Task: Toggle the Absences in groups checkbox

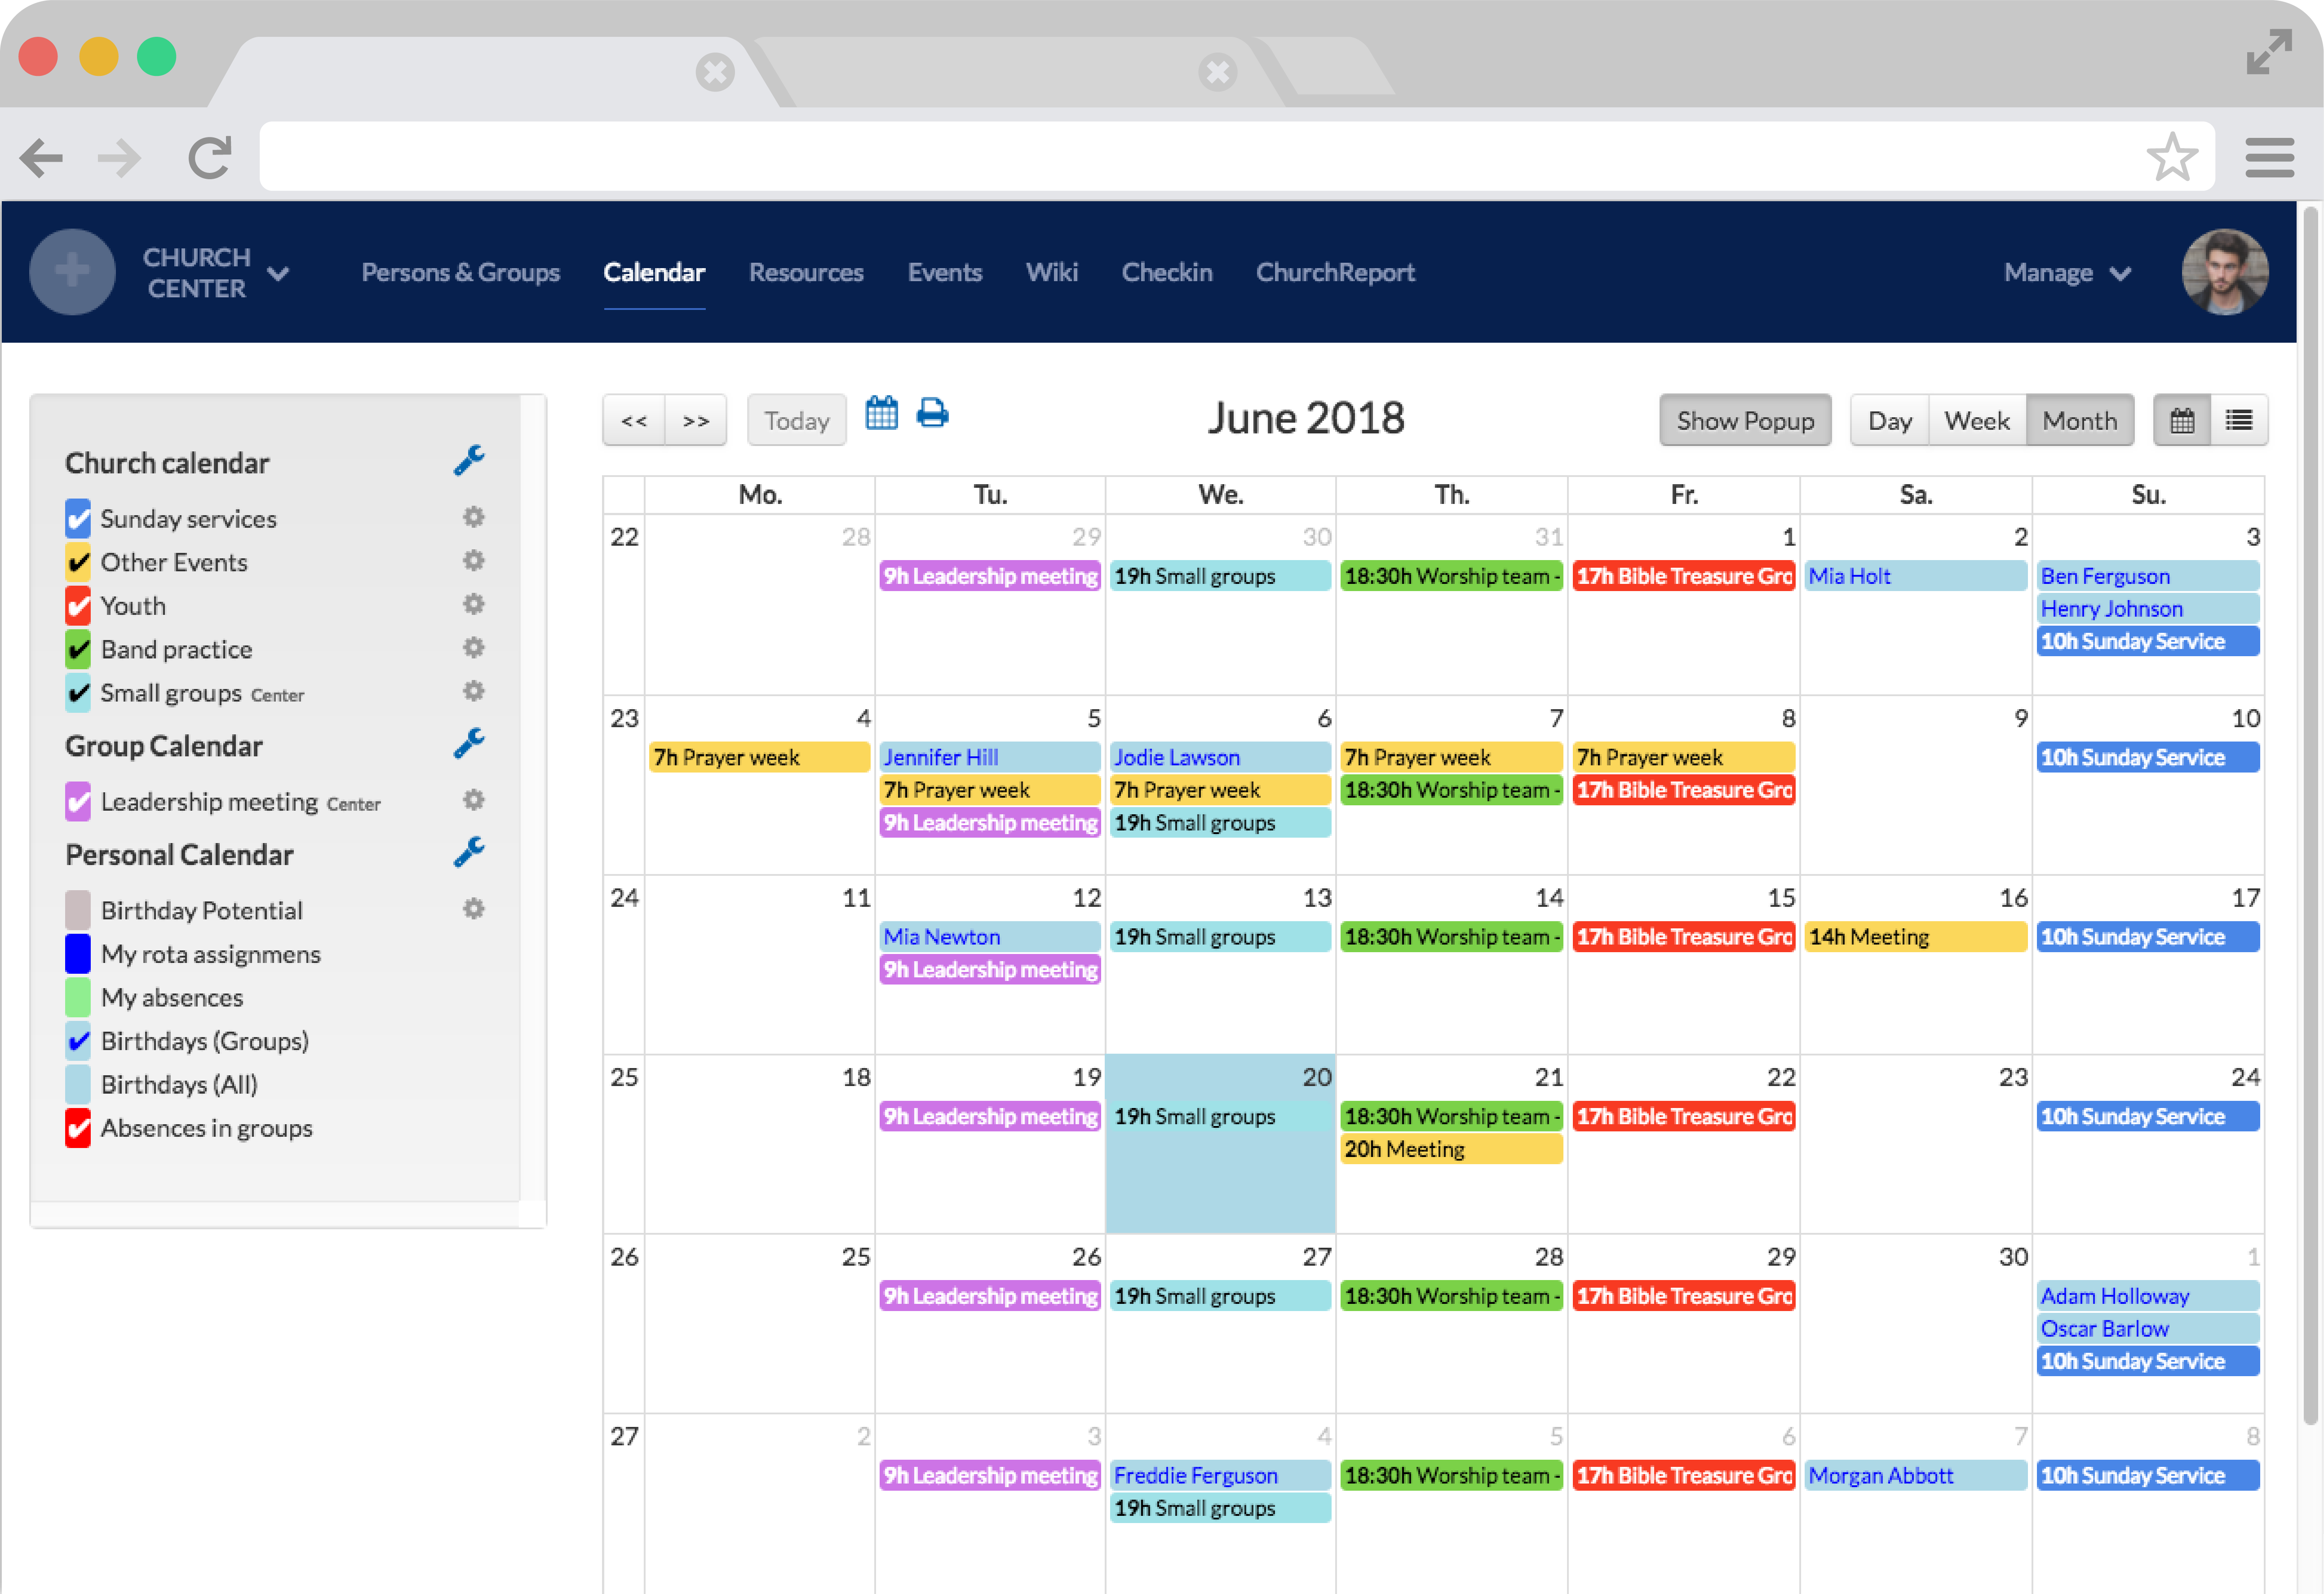Action: coord(78,1127)
